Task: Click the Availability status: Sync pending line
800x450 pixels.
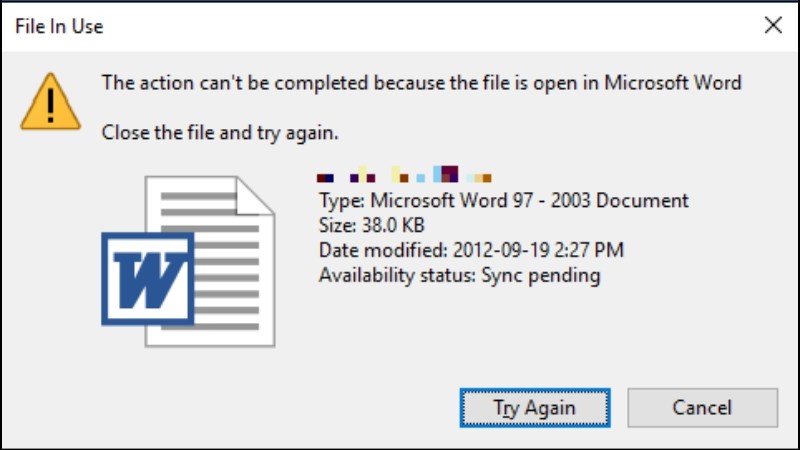Action: pos(459,276)
